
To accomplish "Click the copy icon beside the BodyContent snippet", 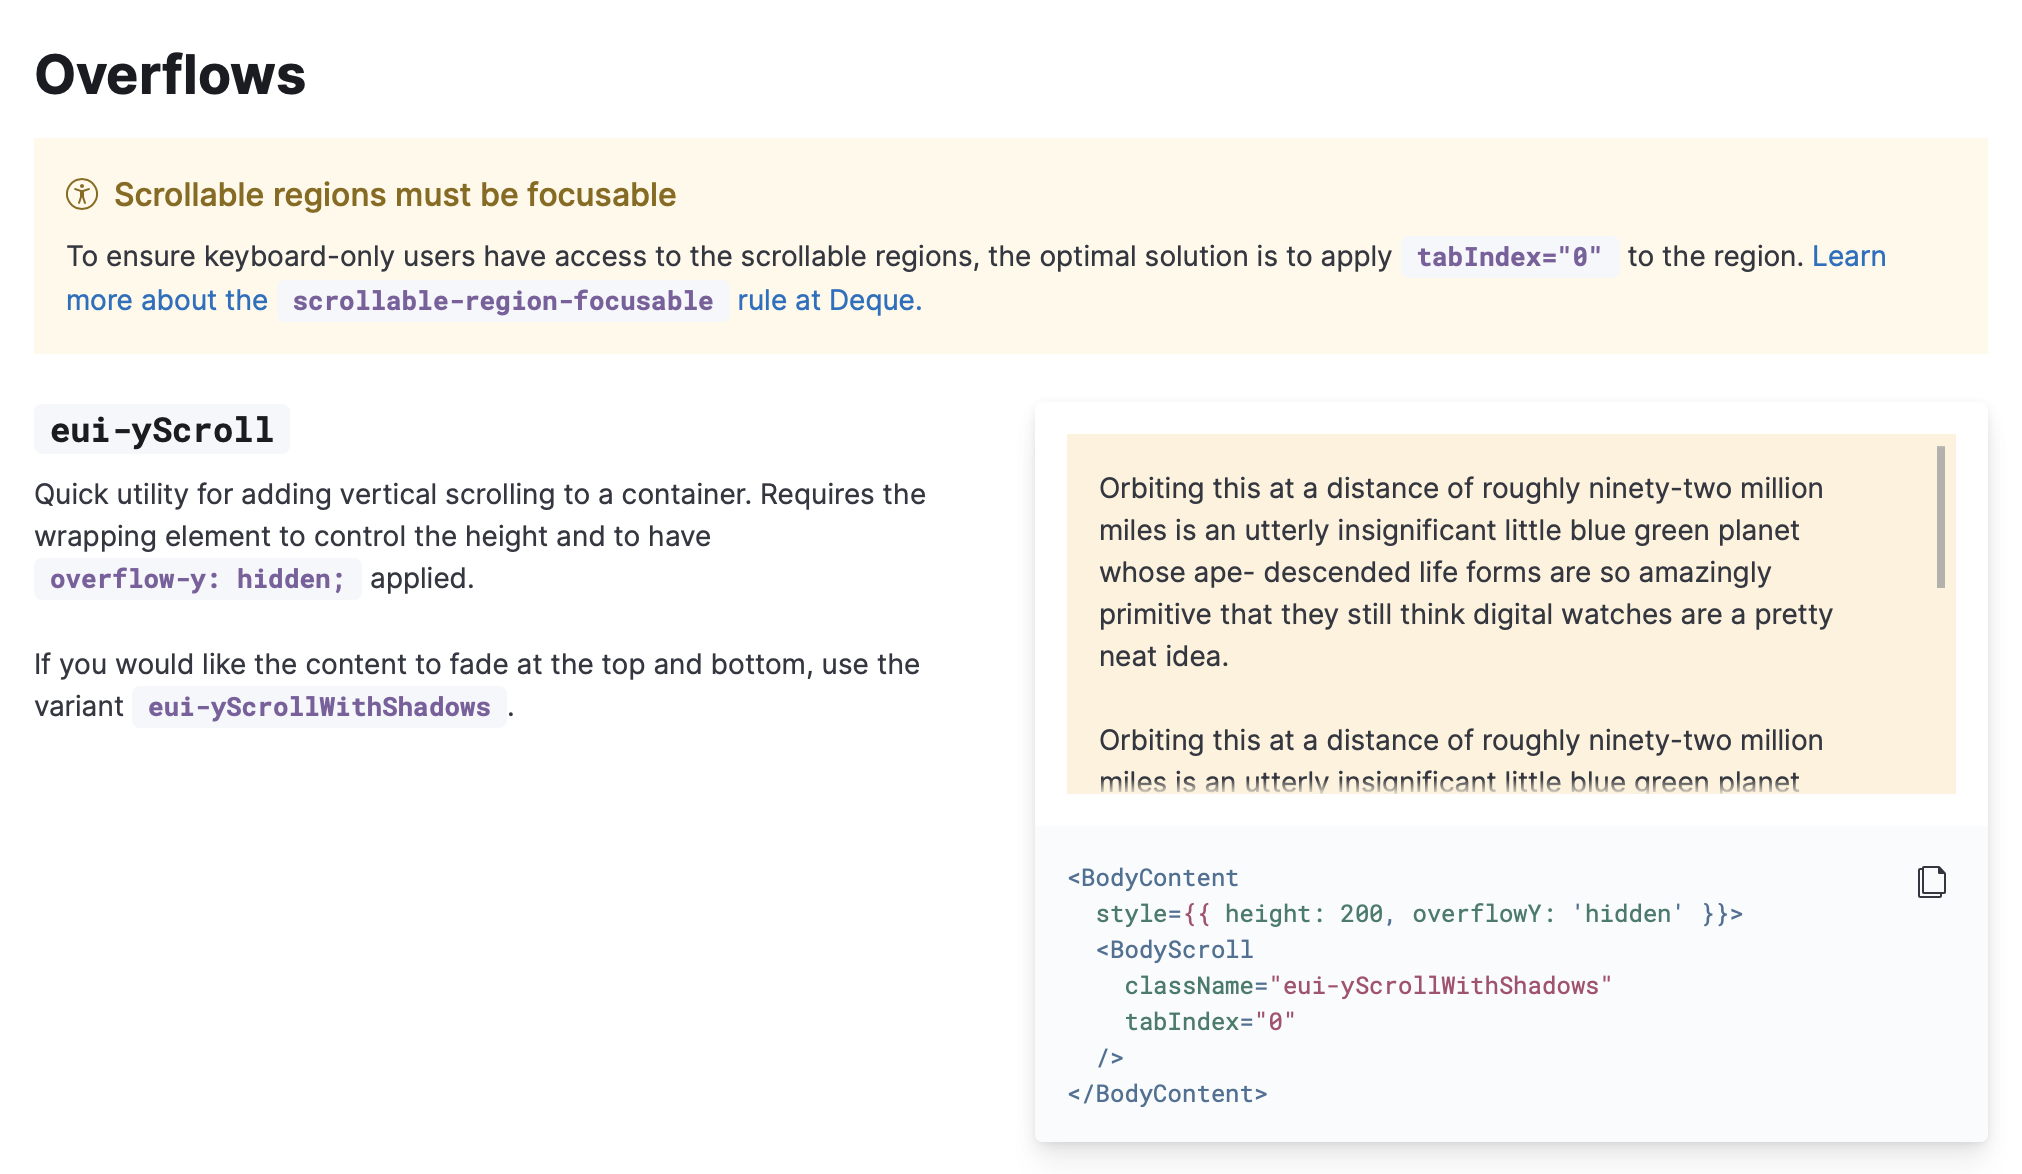I will 1931,881.
